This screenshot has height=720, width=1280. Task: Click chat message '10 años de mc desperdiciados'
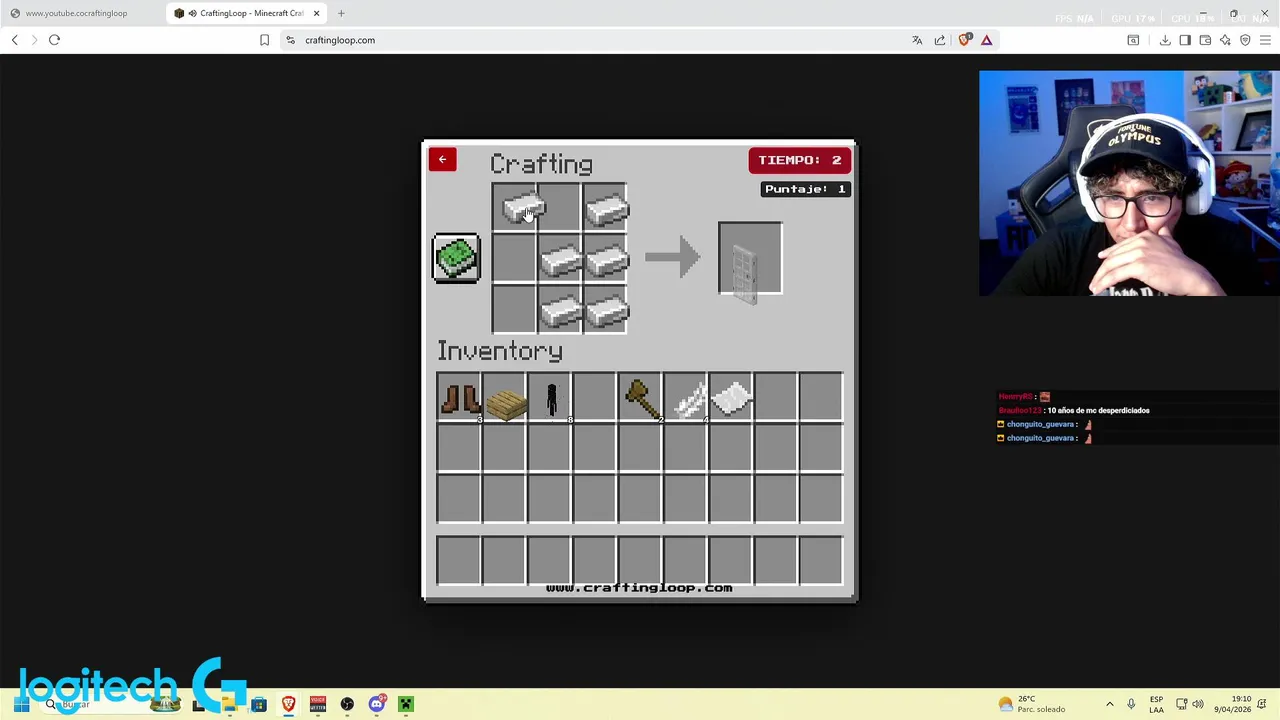click(1098, 411)
